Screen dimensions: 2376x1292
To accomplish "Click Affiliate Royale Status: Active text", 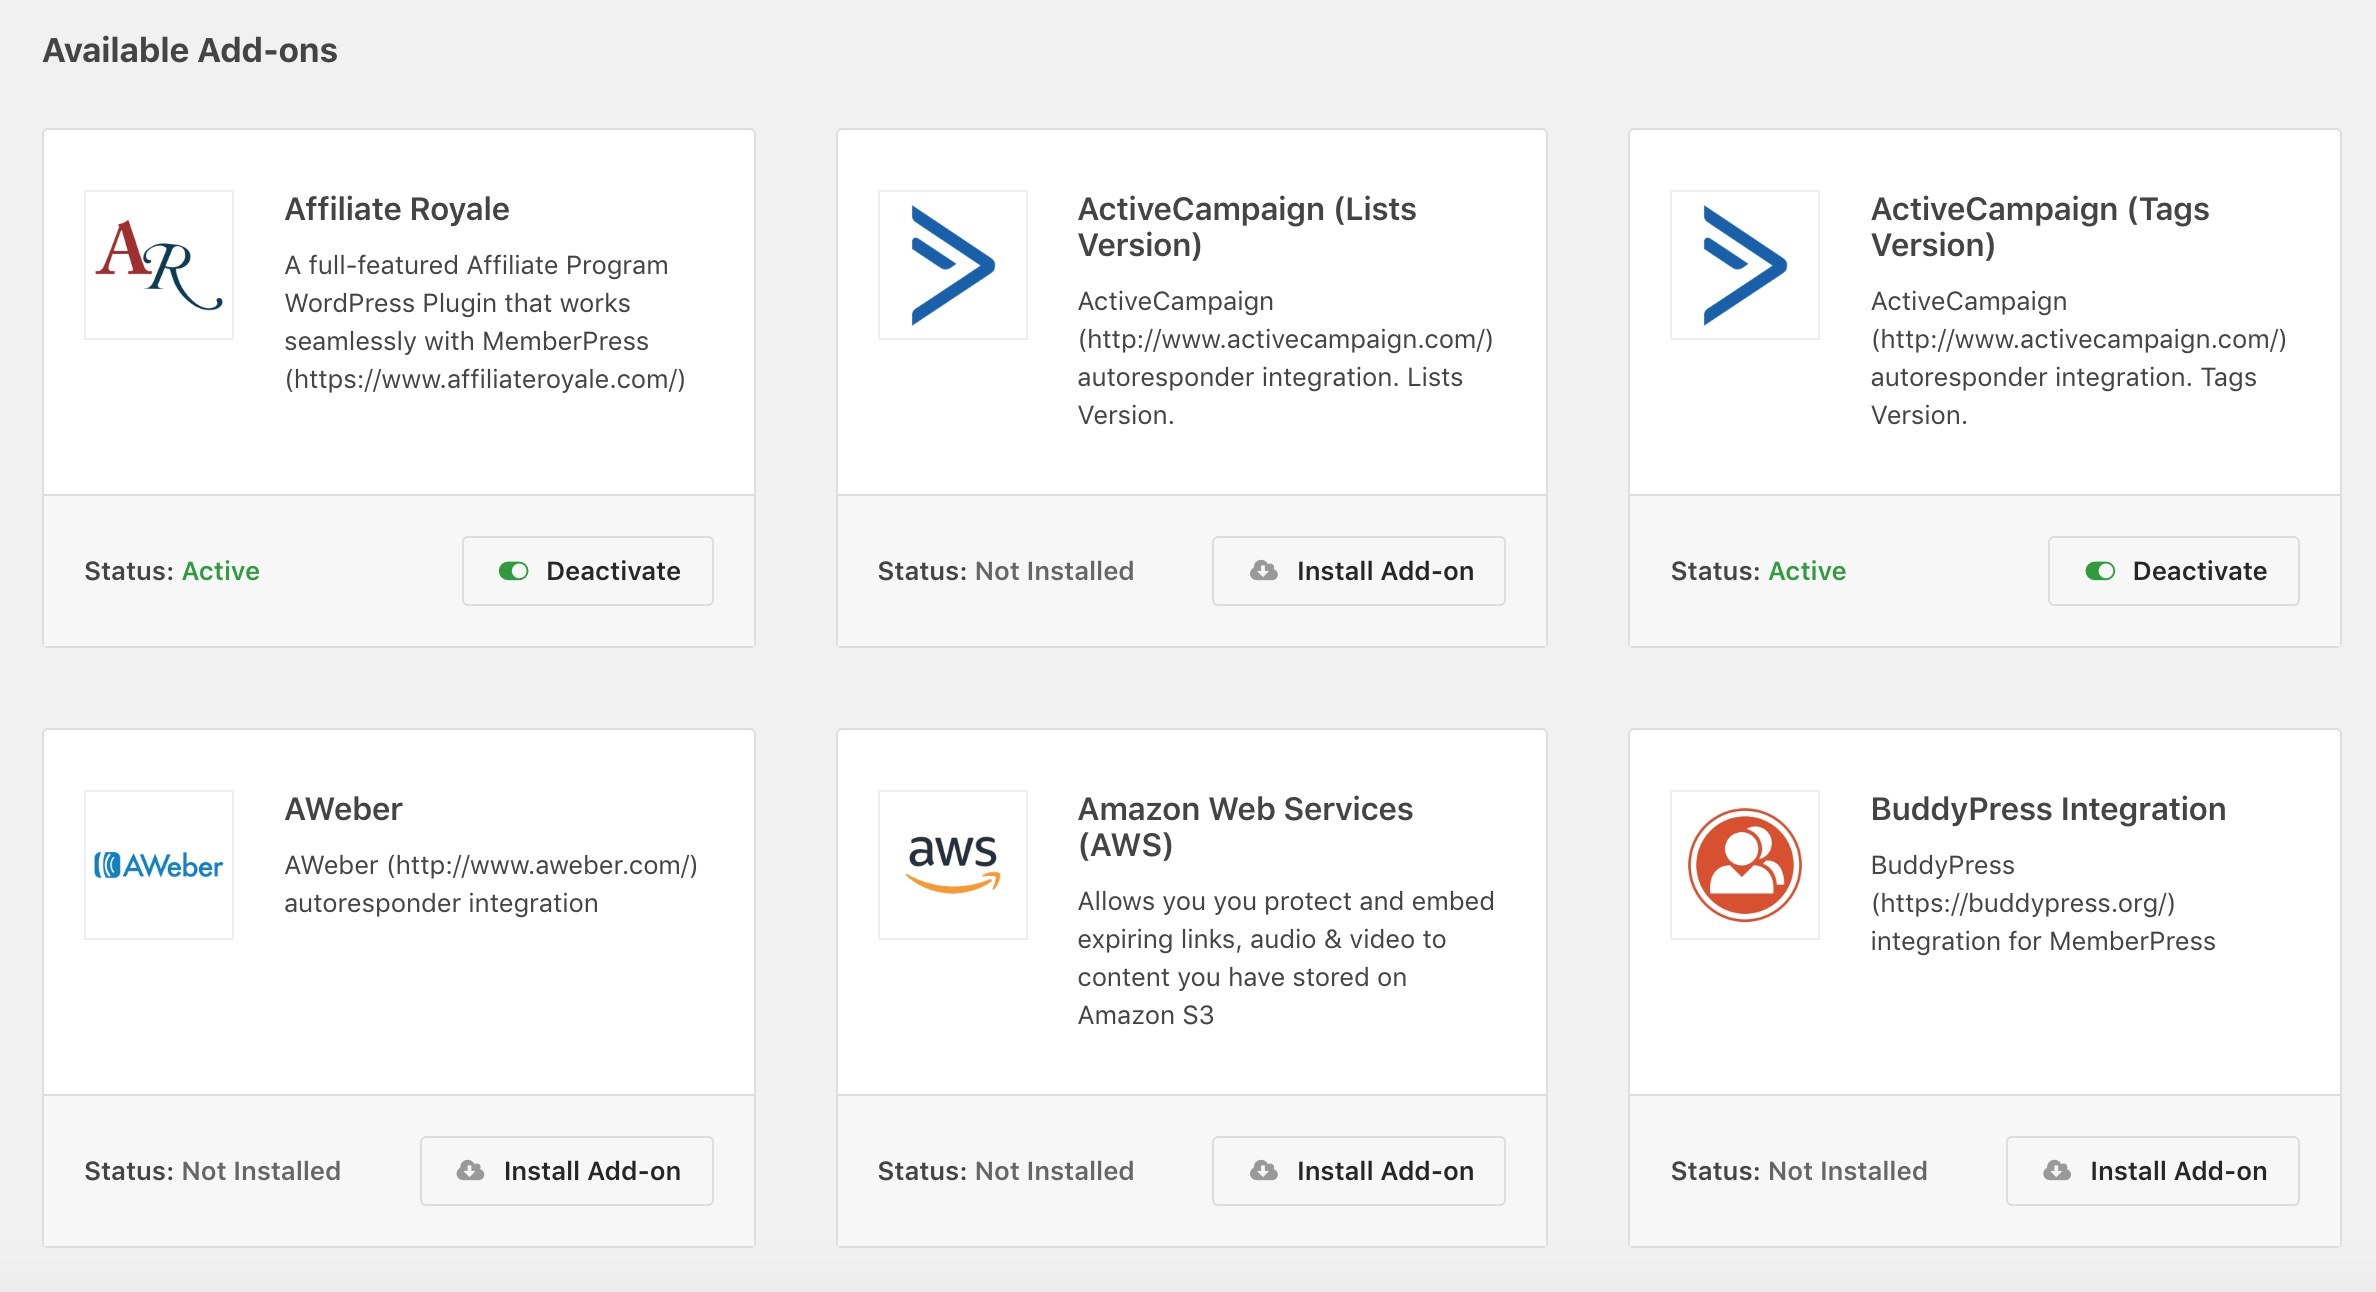I will coord(172,571).
